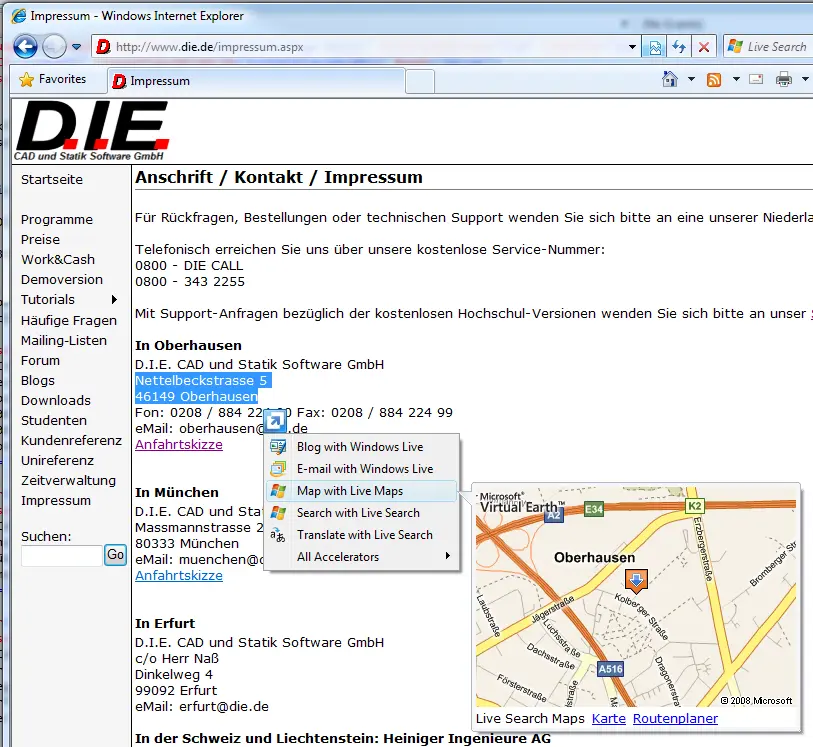
Task: Open the Startseite navigation link
Action: click(x=52, y=179)
